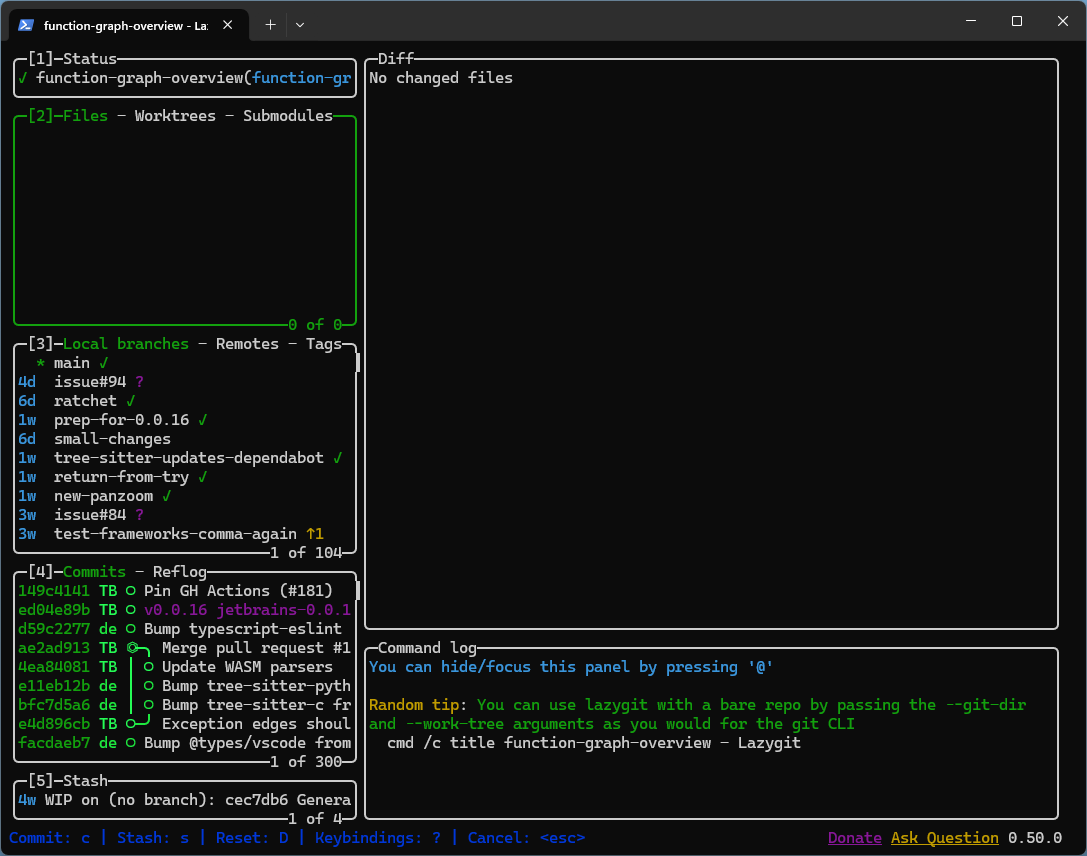The image size is (1087, 856).
Task: Select commit d59c2277 Bump typescript-eslint
Action: [186, 629]
